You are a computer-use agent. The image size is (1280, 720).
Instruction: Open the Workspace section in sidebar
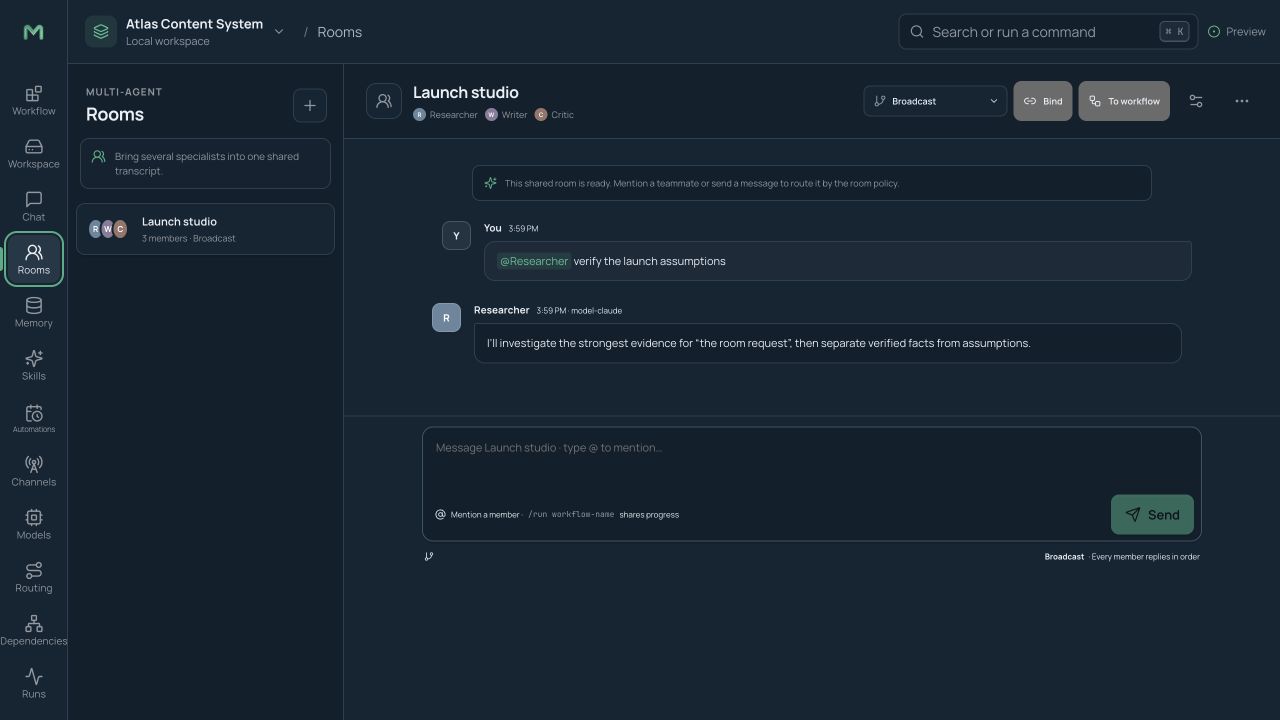33,153
